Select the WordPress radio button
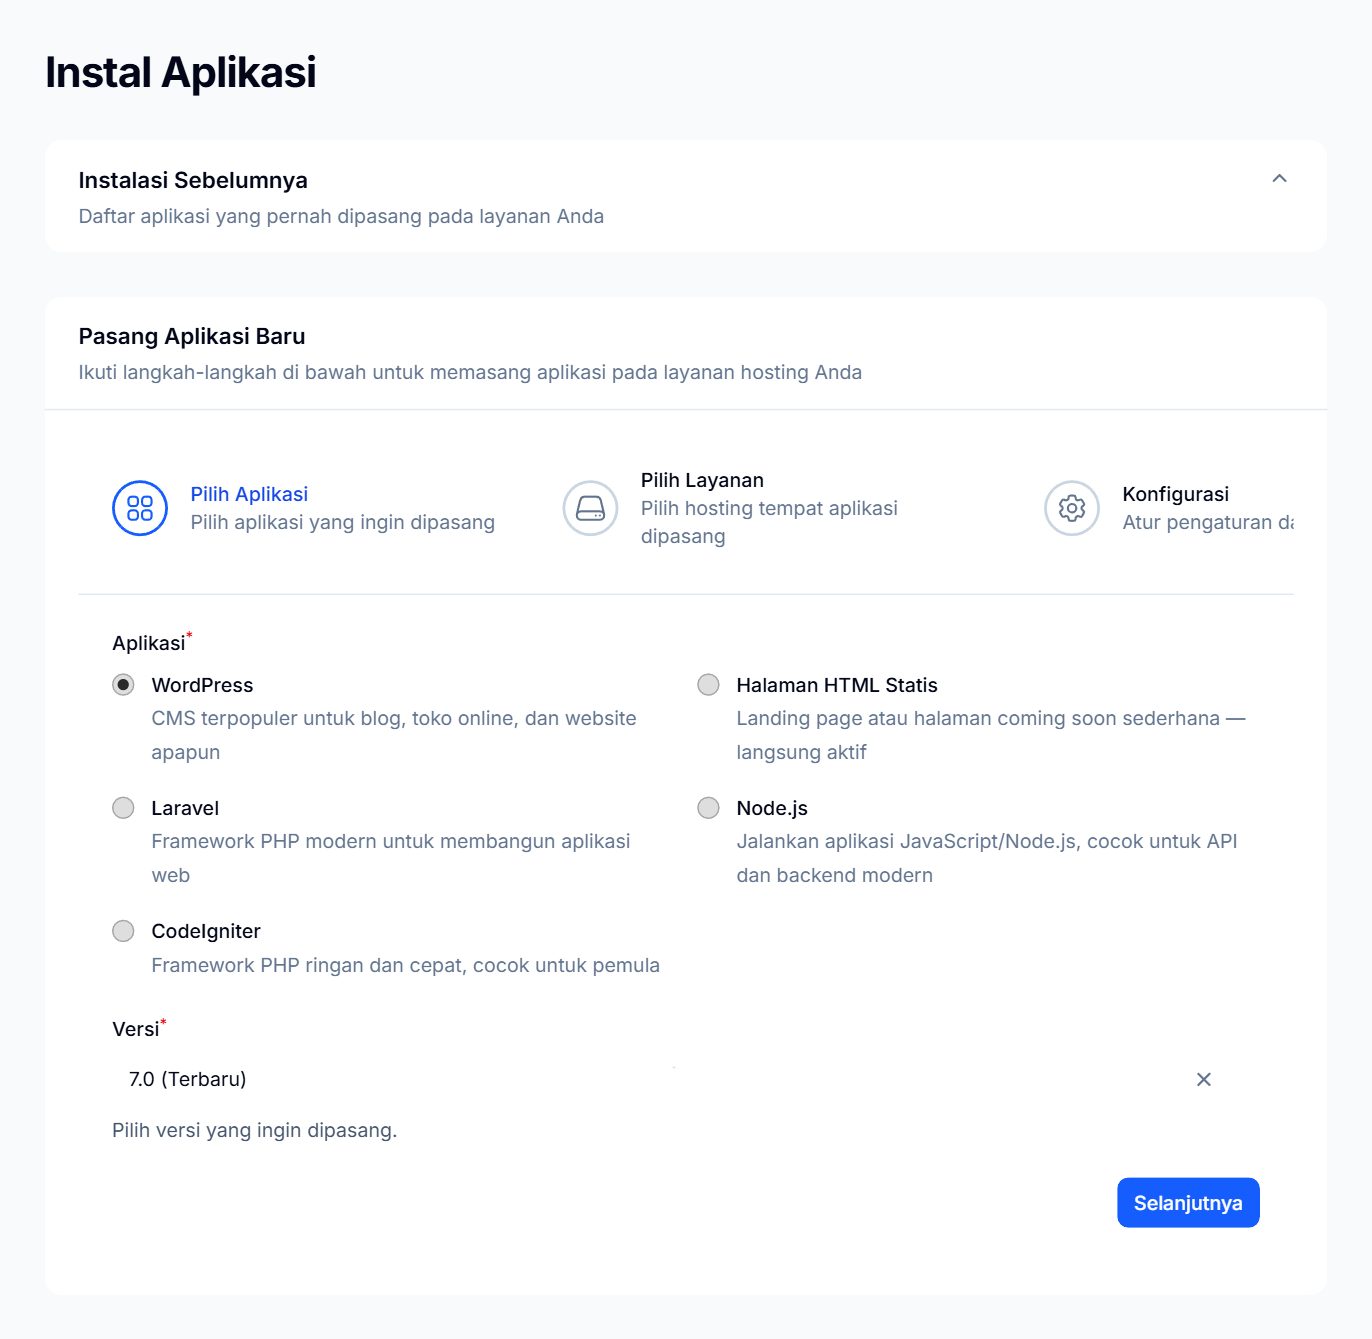1372x1339 pixels. 123,685
